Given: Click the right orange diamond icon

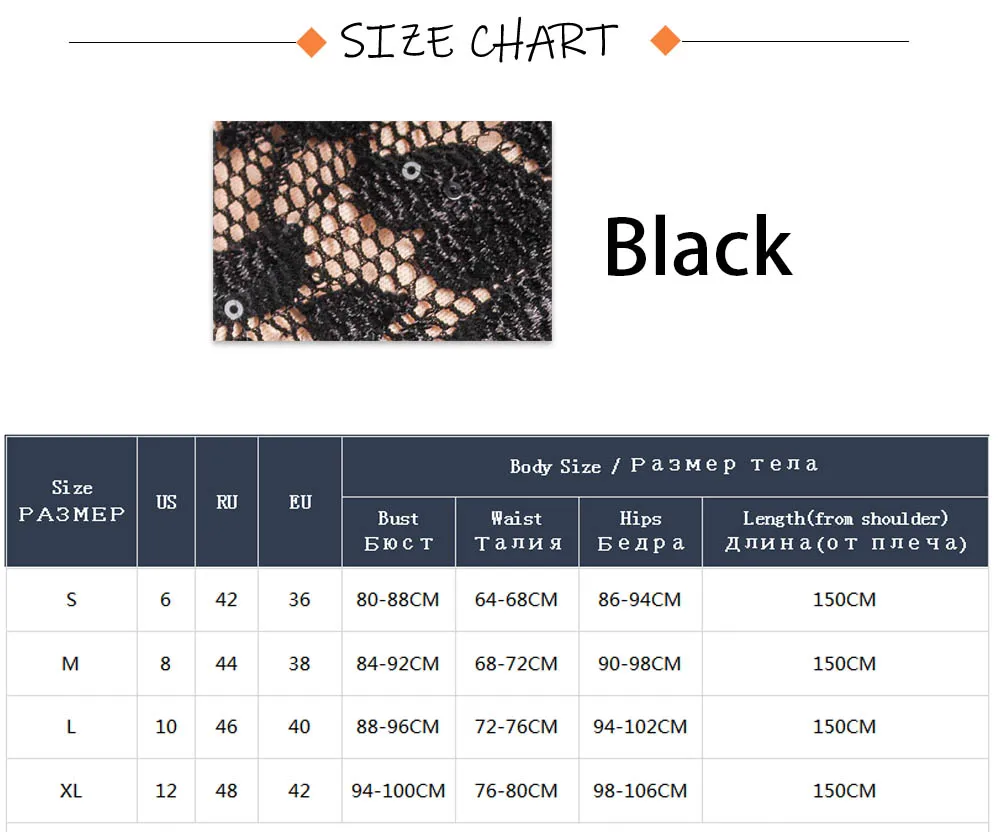Looking at the screenshot, I should 666,41.
